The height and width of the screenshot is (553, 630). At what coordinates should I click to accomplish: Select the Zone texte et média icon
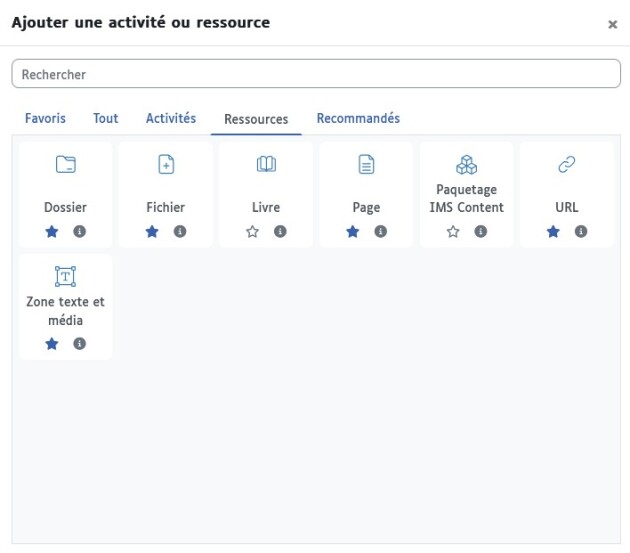point(65,276)
